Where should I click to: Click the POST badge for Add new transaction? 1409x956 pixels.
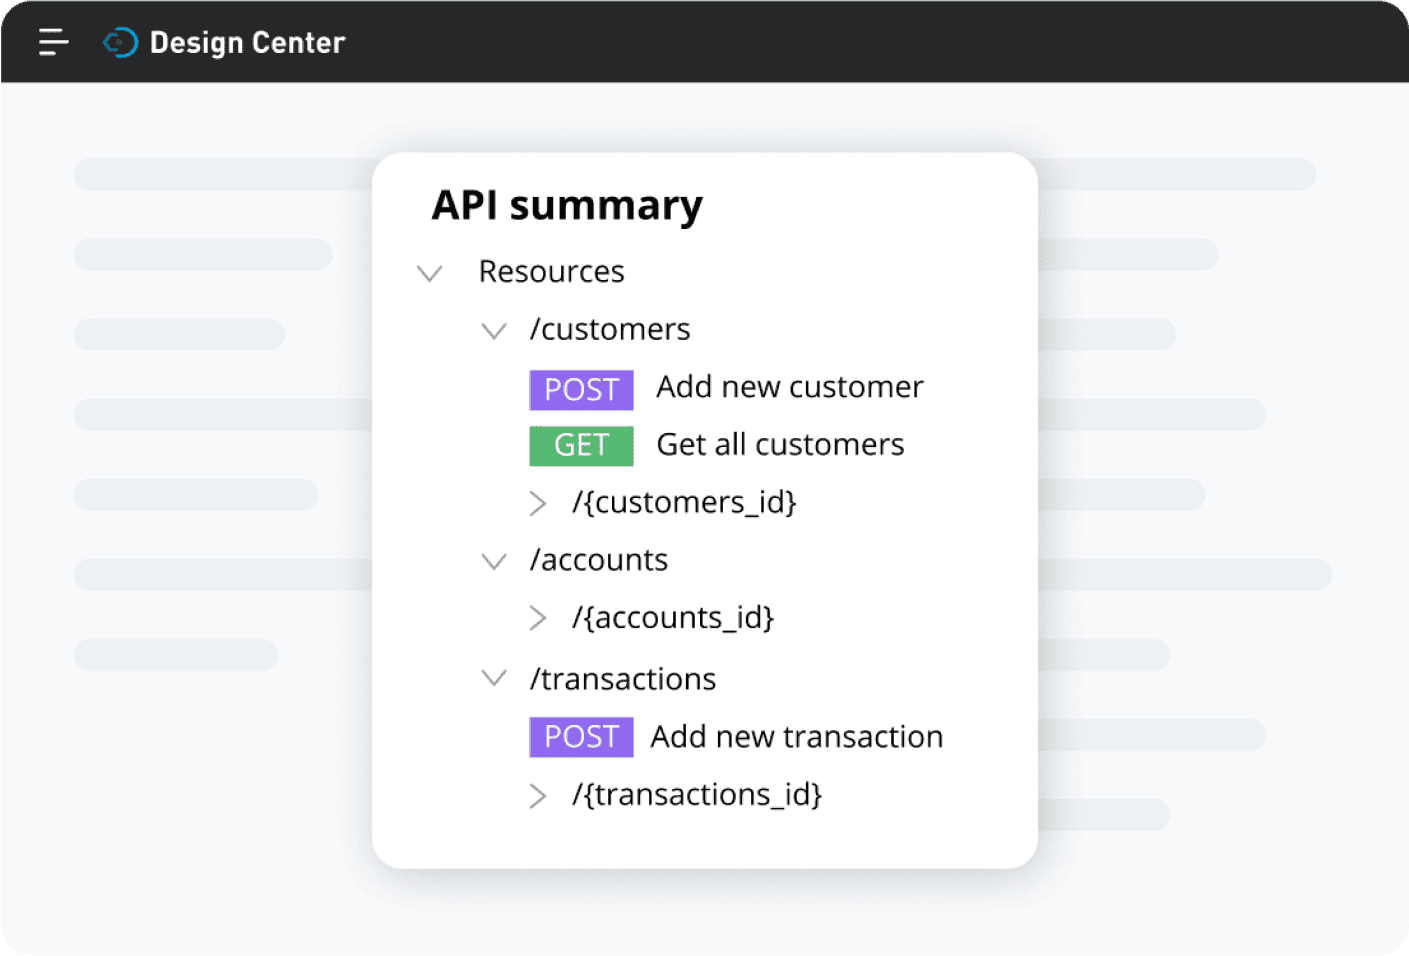click(581, 736)
